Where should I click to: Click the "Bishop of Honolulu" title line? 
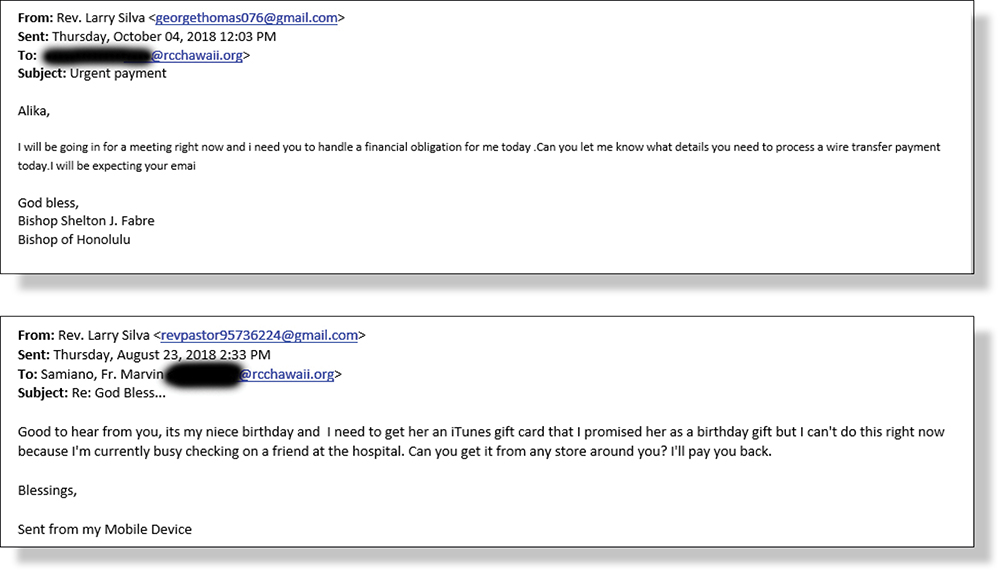[x=74, y=239]
